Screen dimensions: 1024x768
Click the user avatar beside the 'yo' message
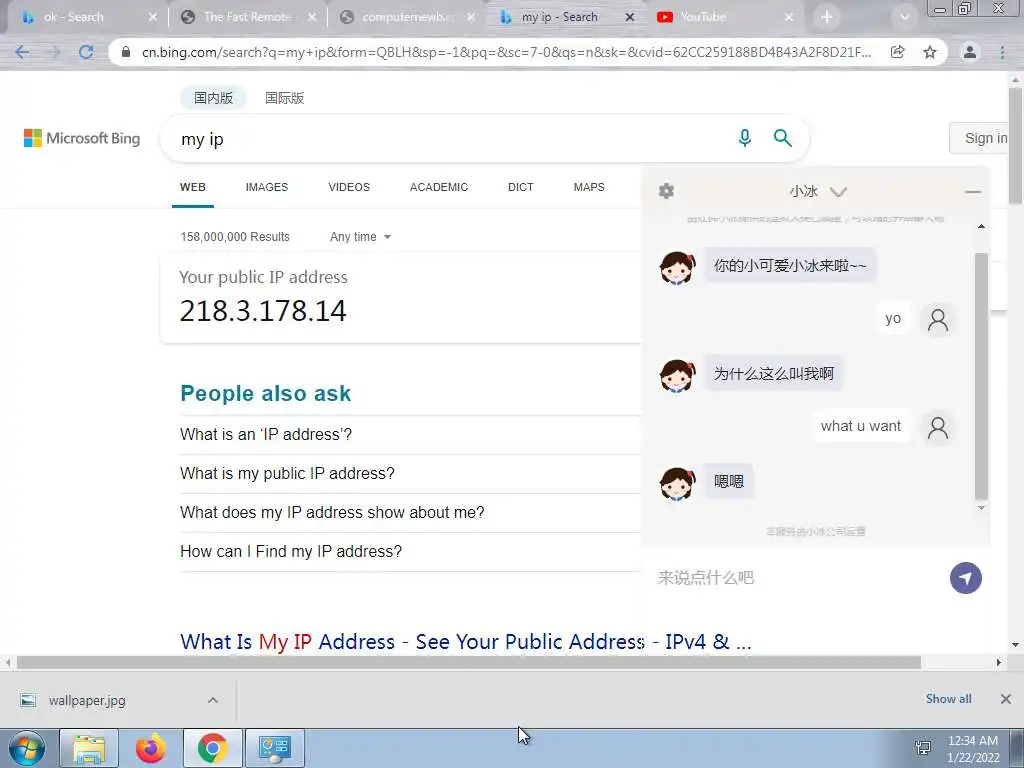(x=938, y=319)
